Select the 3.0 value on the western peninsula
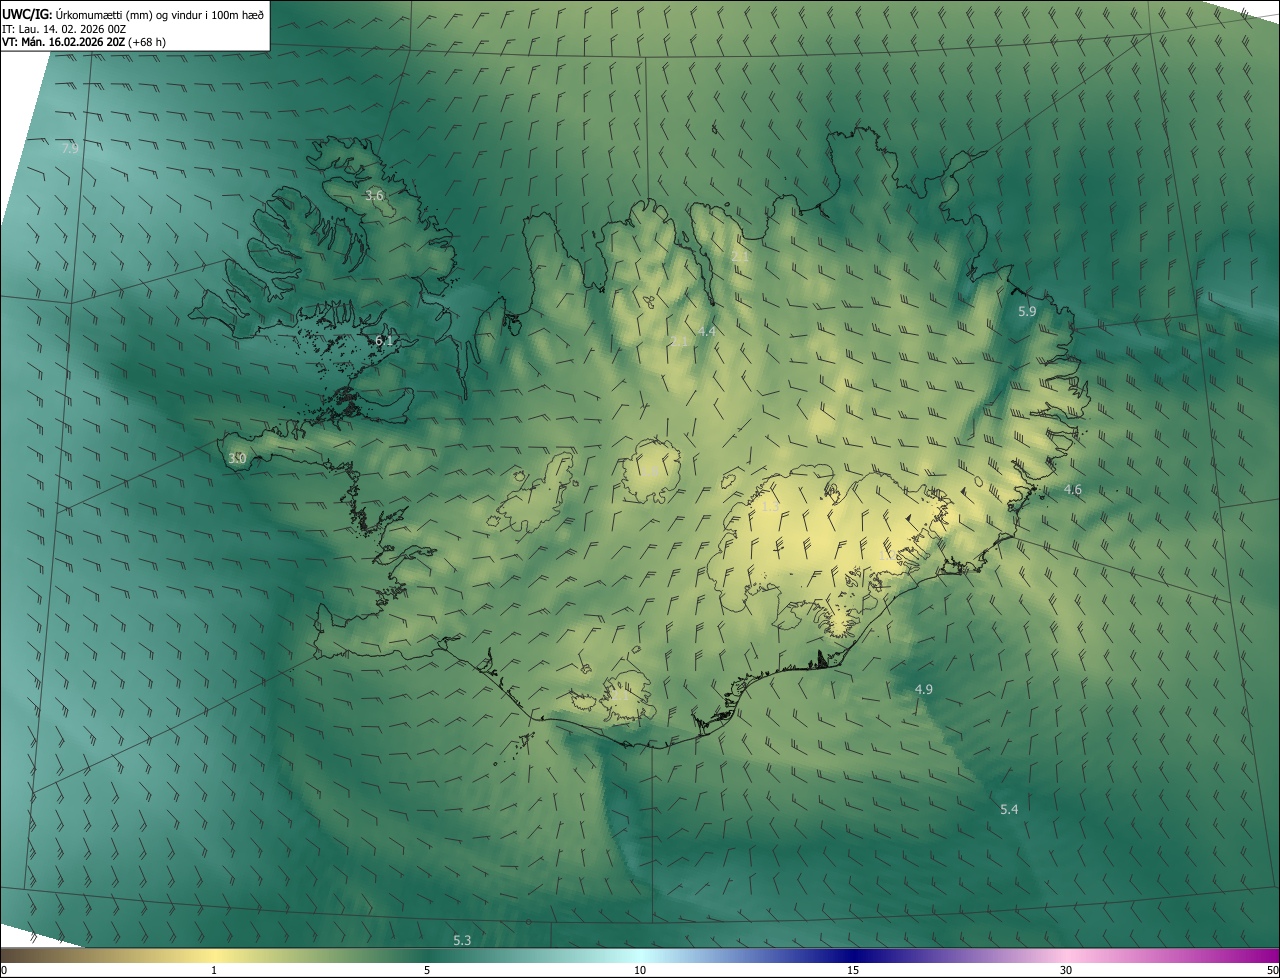 point(237,458)
